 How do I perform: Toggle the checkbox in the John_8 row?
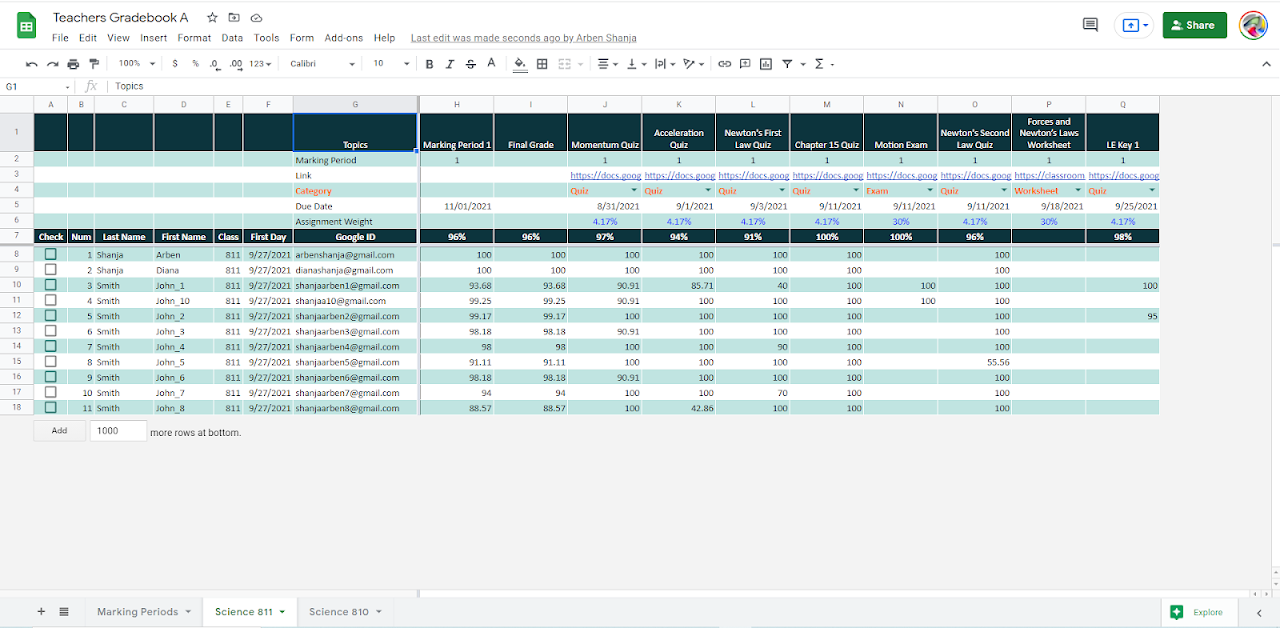click(x=50, y=408)
